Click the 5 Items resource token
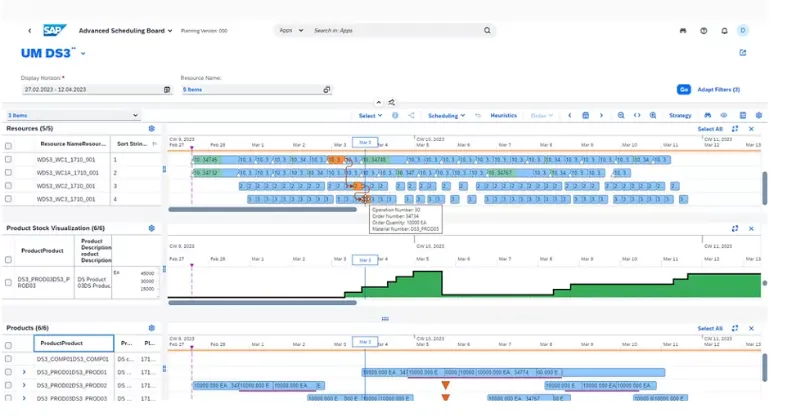 click(x=192, y=90)
